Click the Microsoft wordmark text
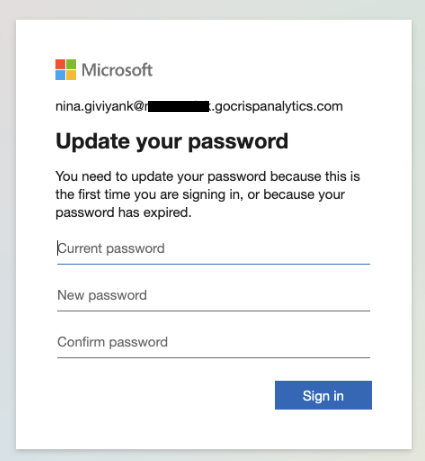Image resolution: width=425 pixels, height=461 pixels. coord(117,70)
